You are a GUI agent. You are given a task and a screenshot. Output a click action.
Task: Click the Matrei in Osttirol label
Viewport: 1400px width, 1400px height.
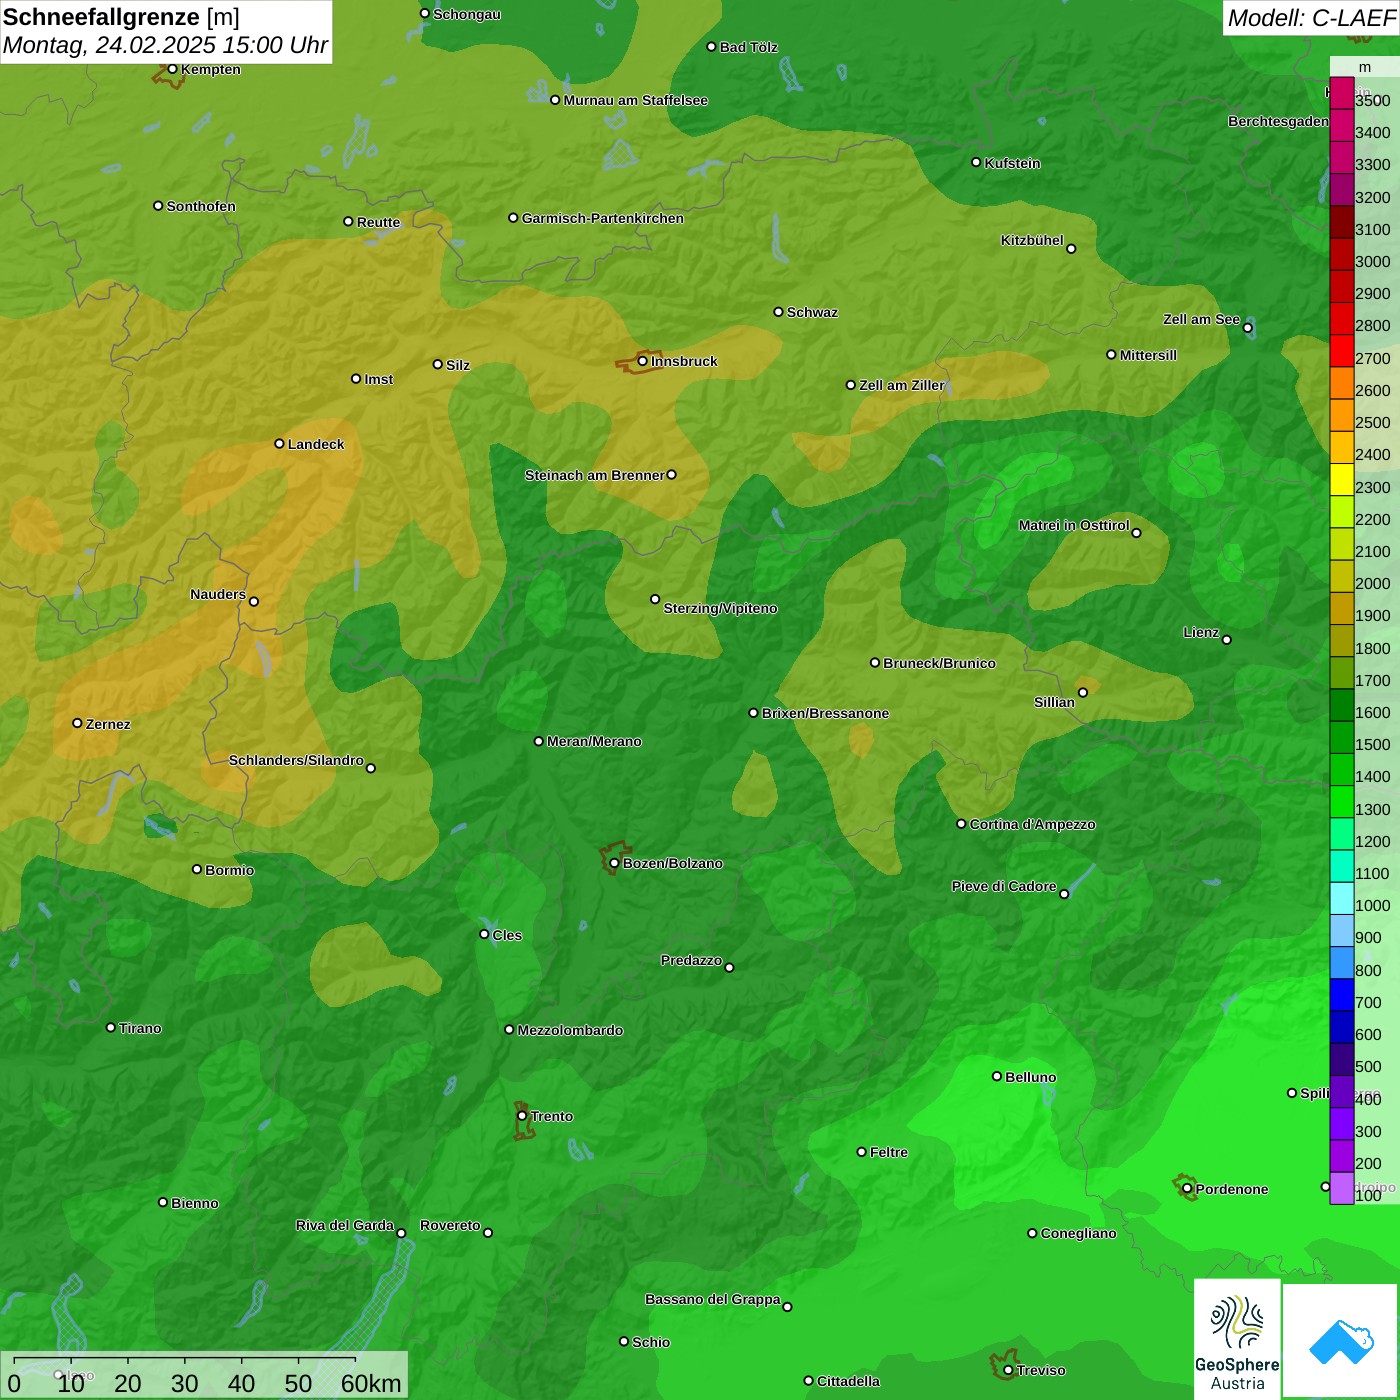click(x=1075, y=525)
